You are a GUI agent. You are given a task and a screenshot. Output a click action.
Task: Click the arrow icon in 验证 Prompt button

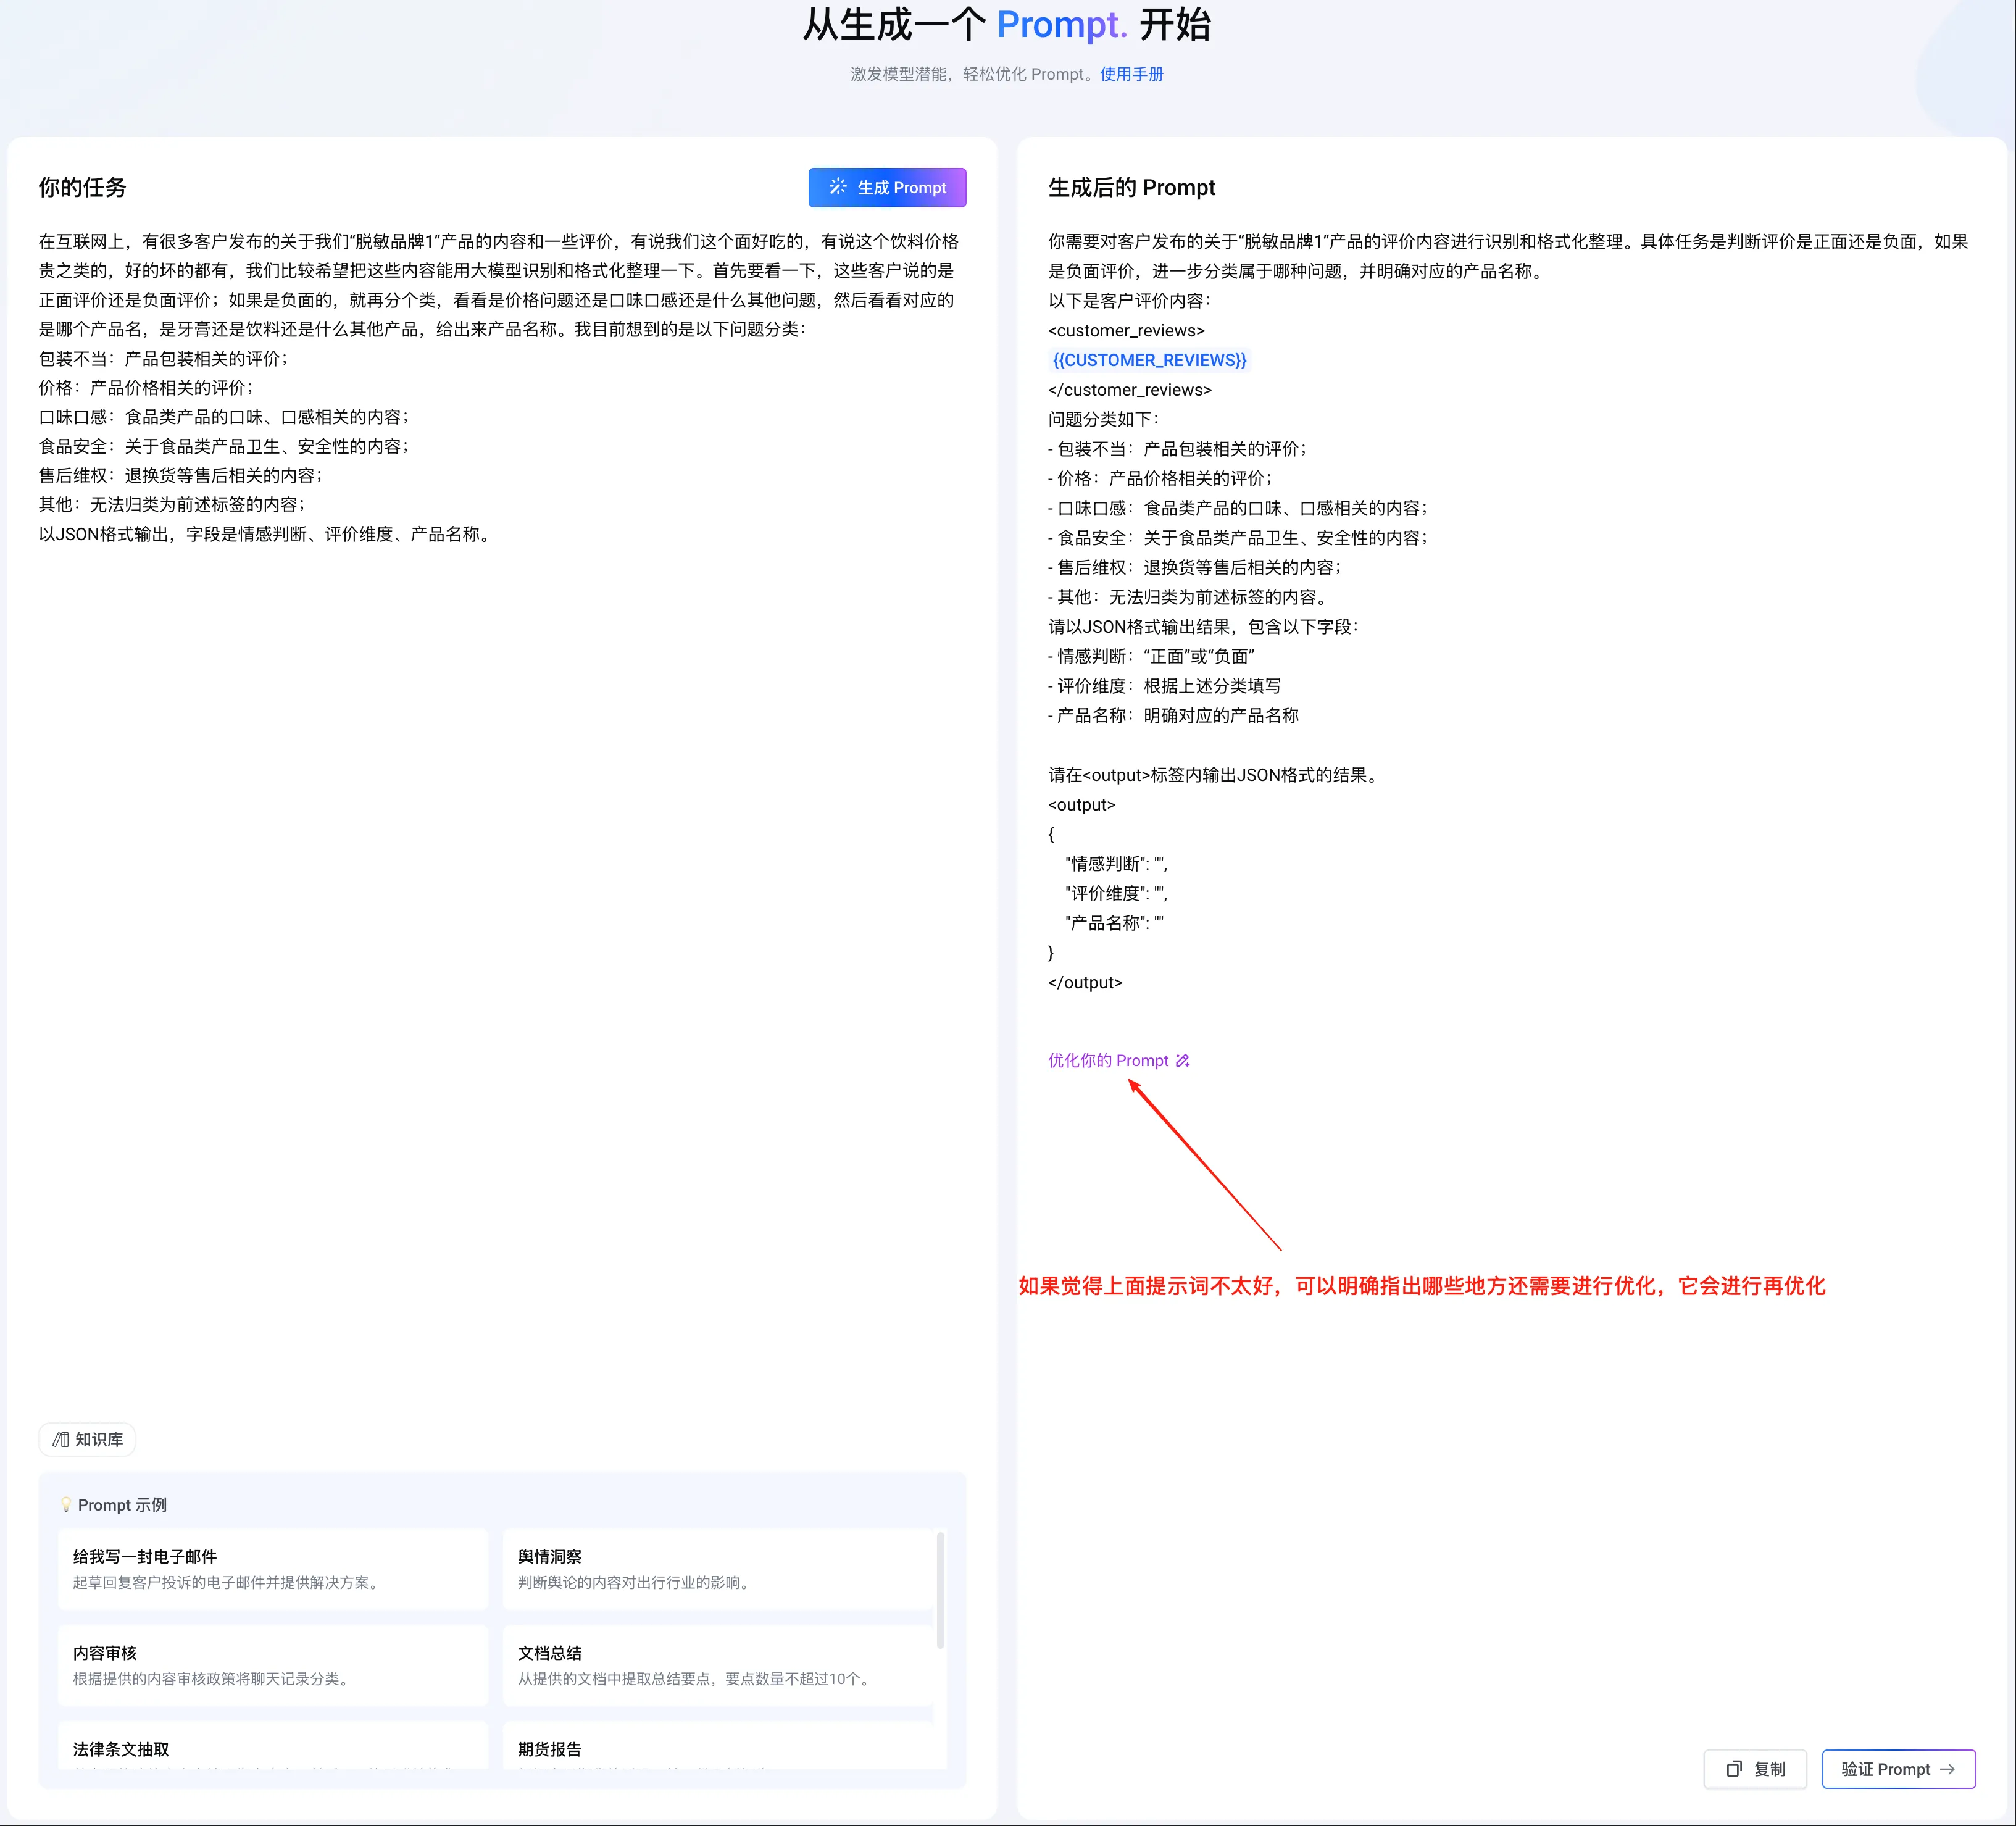(1947, 1769)
